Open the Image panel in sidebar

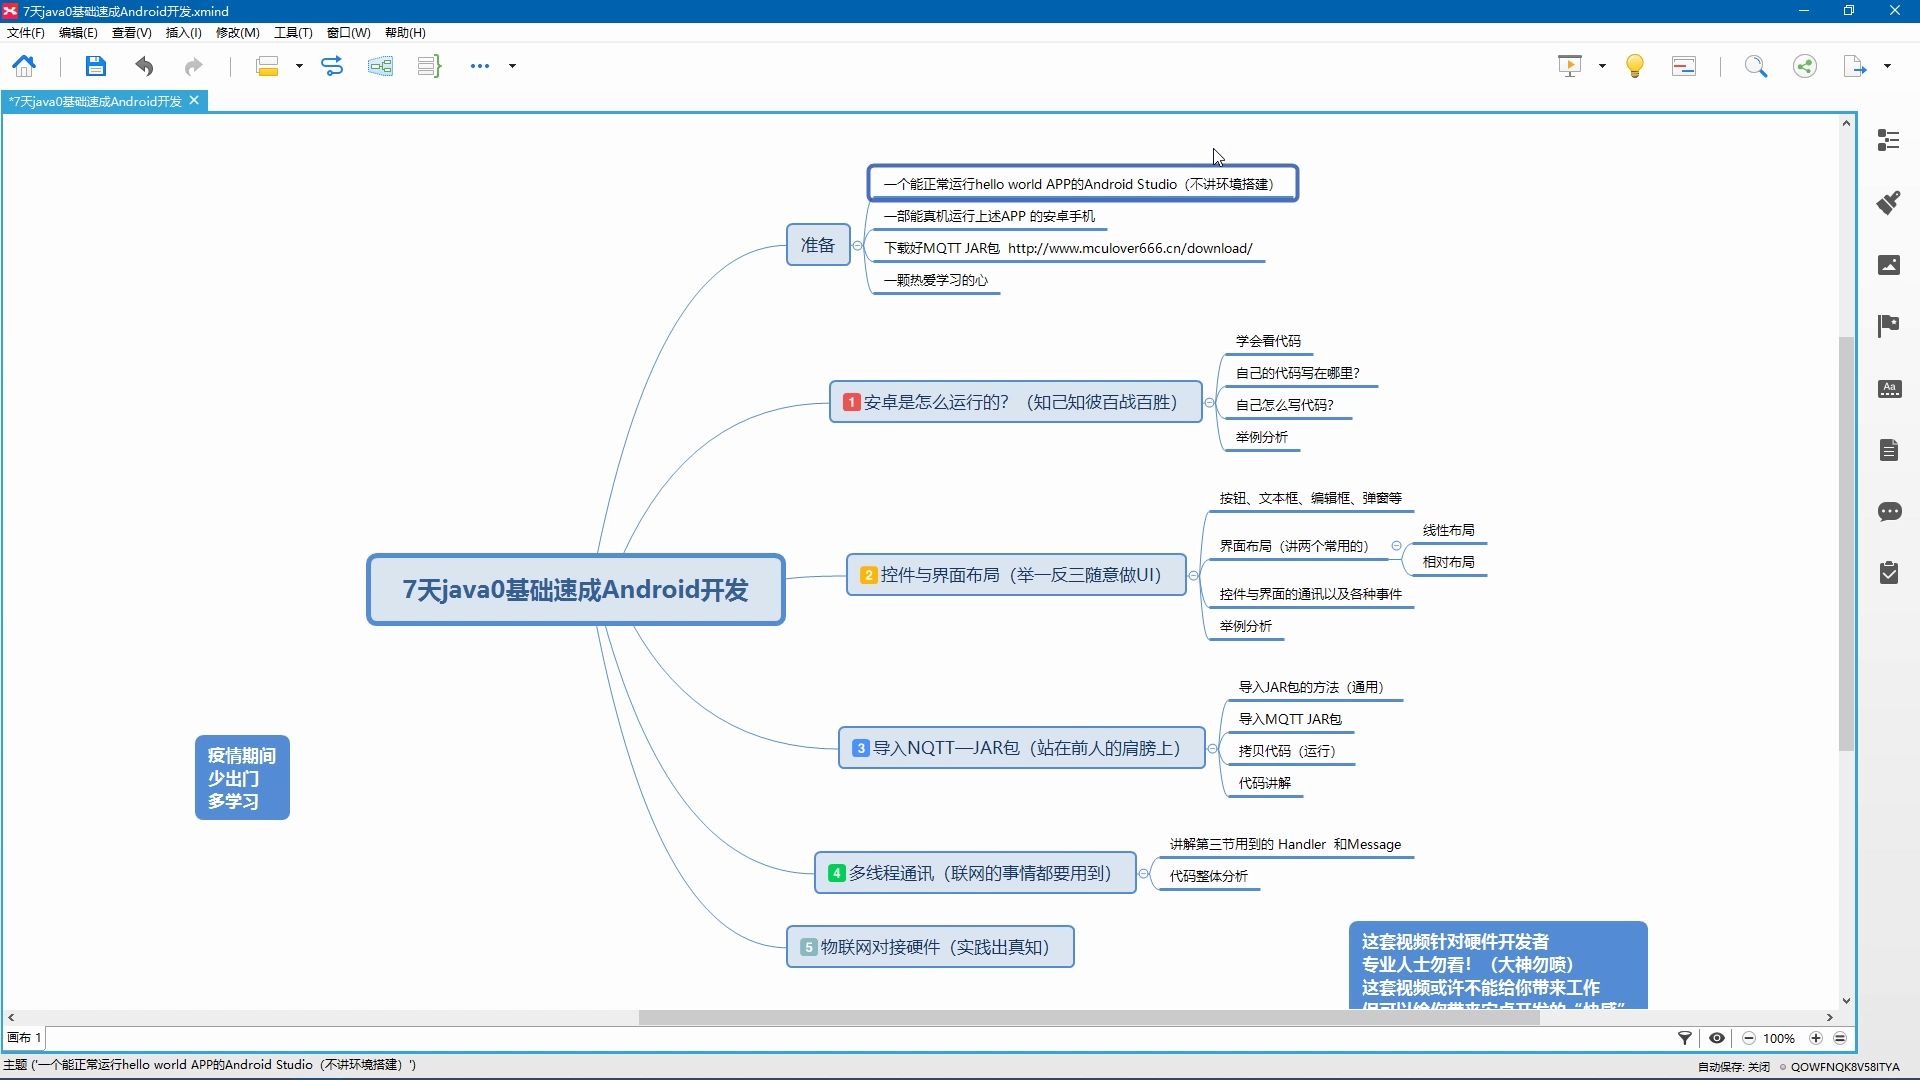point(1888,265)
